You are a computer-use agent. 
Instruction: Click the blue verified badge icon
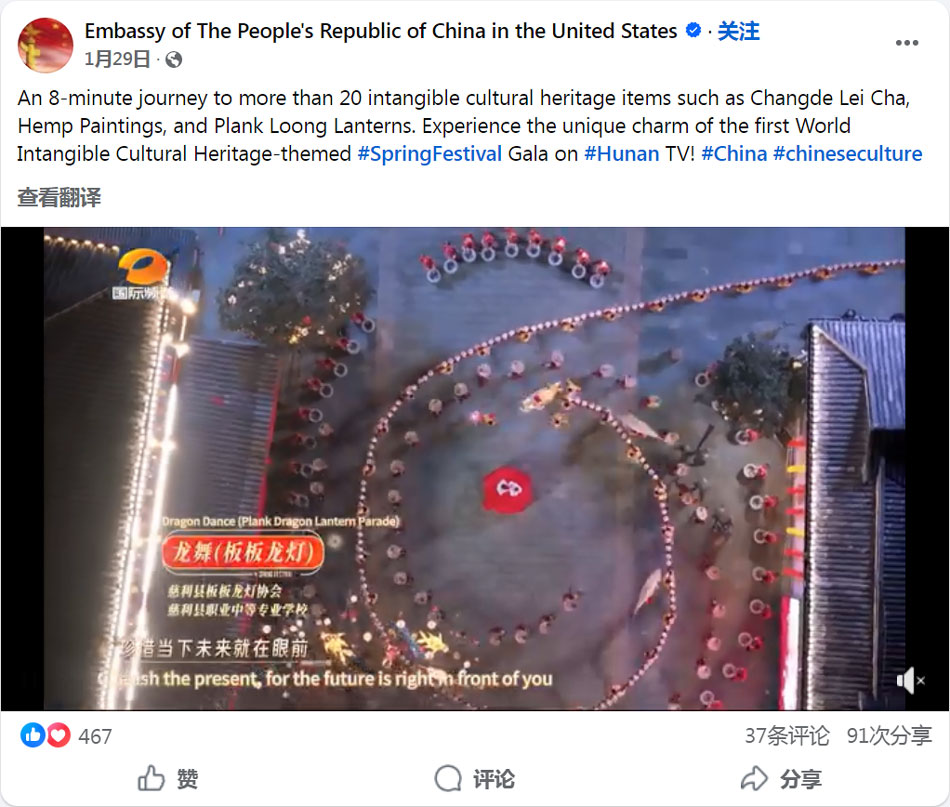click(693, 30)
